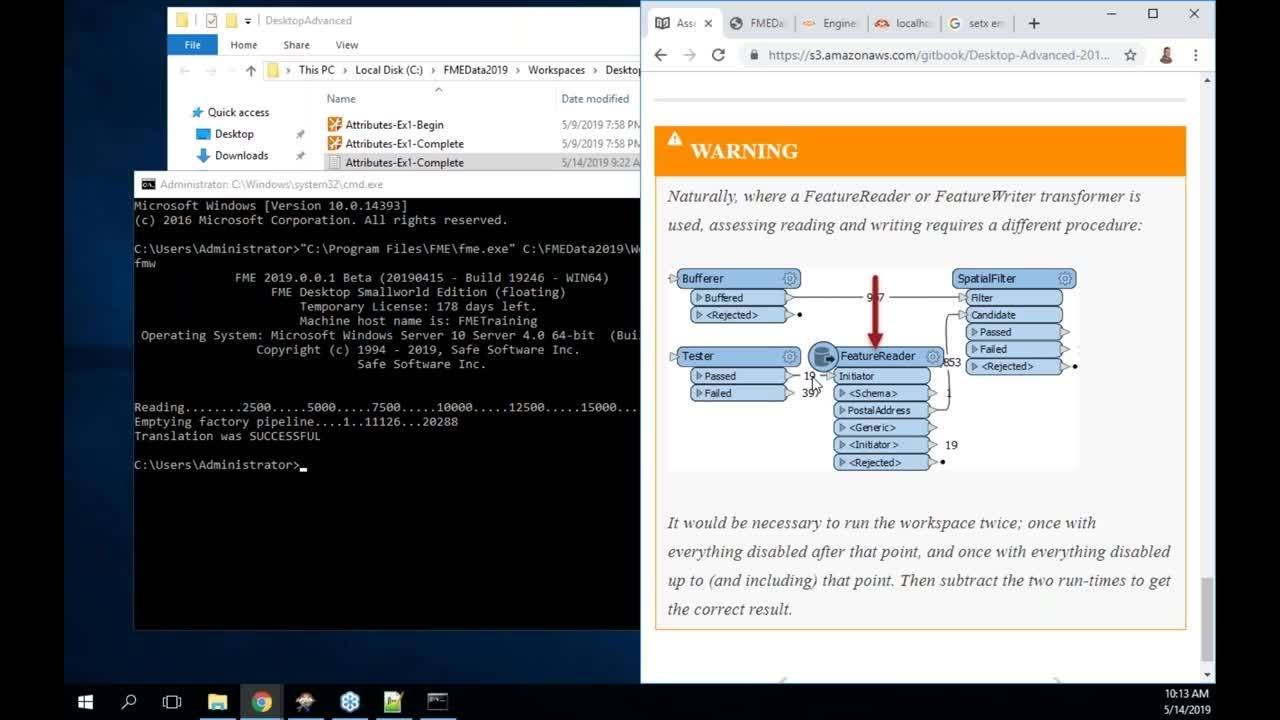Switch to the FMEData tab

(x=757, y=23)
